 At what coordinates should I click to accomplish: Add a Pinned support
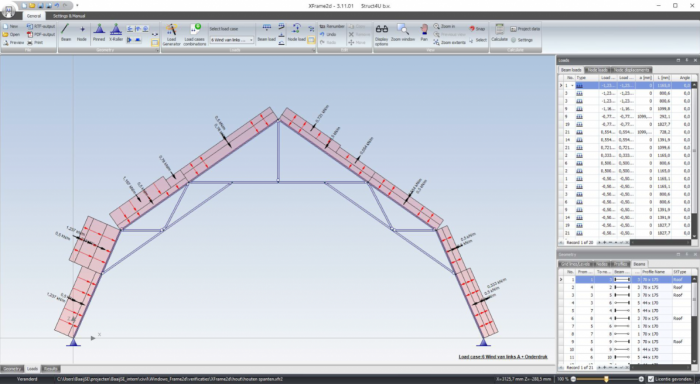[99, 33]
